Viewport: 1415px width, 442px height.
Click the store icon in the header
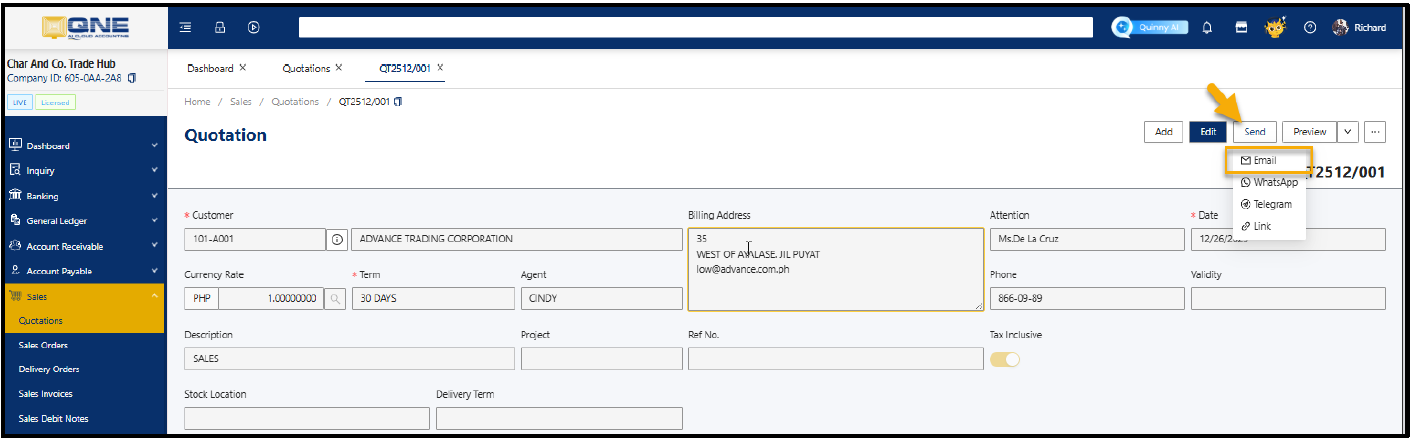tap(1240, 27)
